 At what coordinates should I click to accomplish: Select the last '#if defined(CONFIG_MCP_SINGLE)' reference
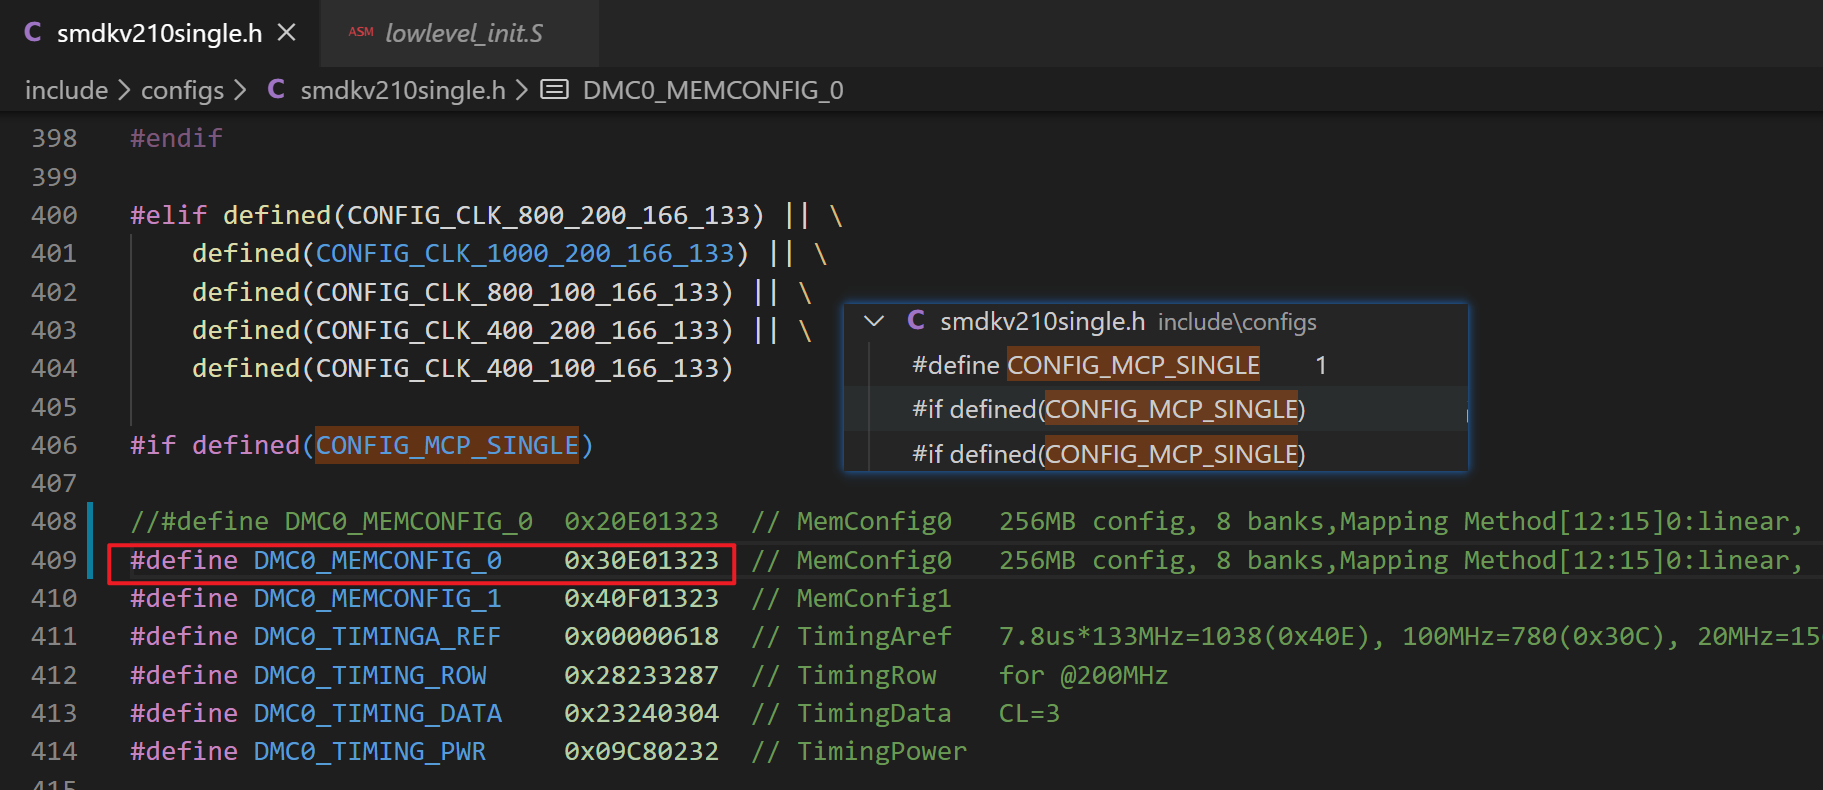point(1156,453)
